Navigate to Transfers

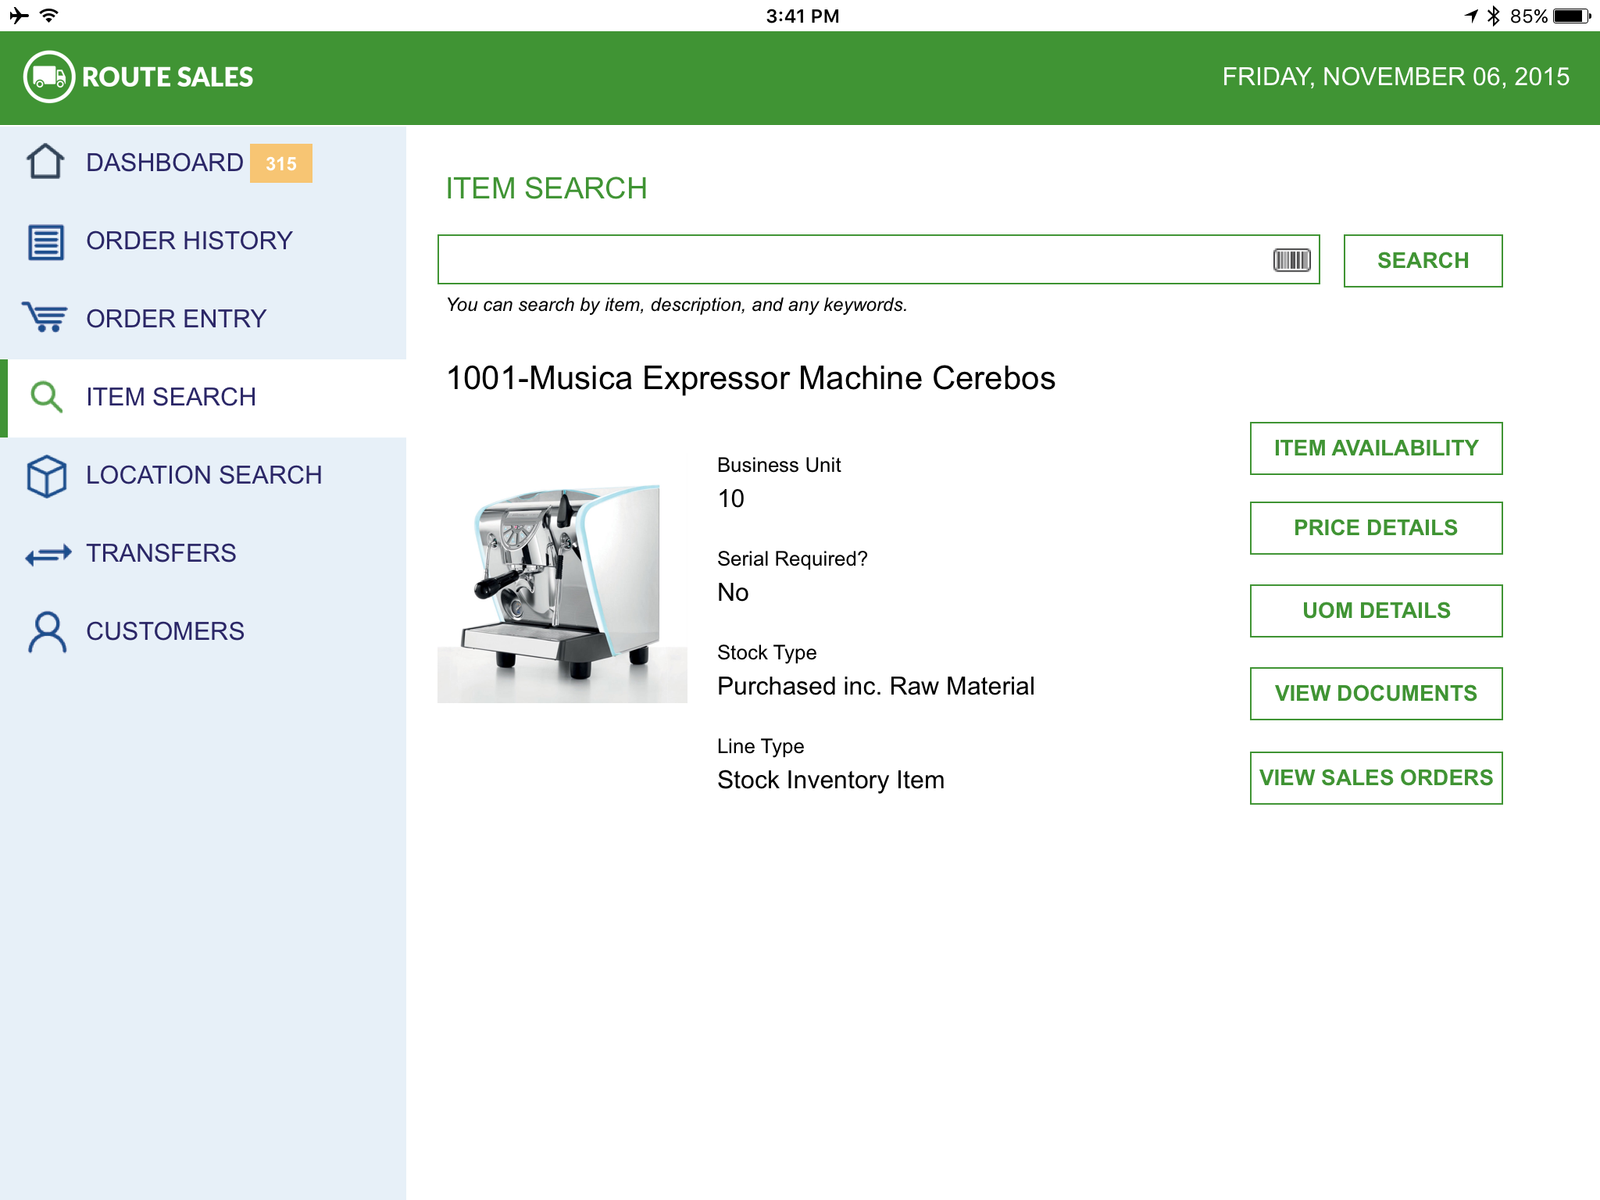tap(203, 554)
